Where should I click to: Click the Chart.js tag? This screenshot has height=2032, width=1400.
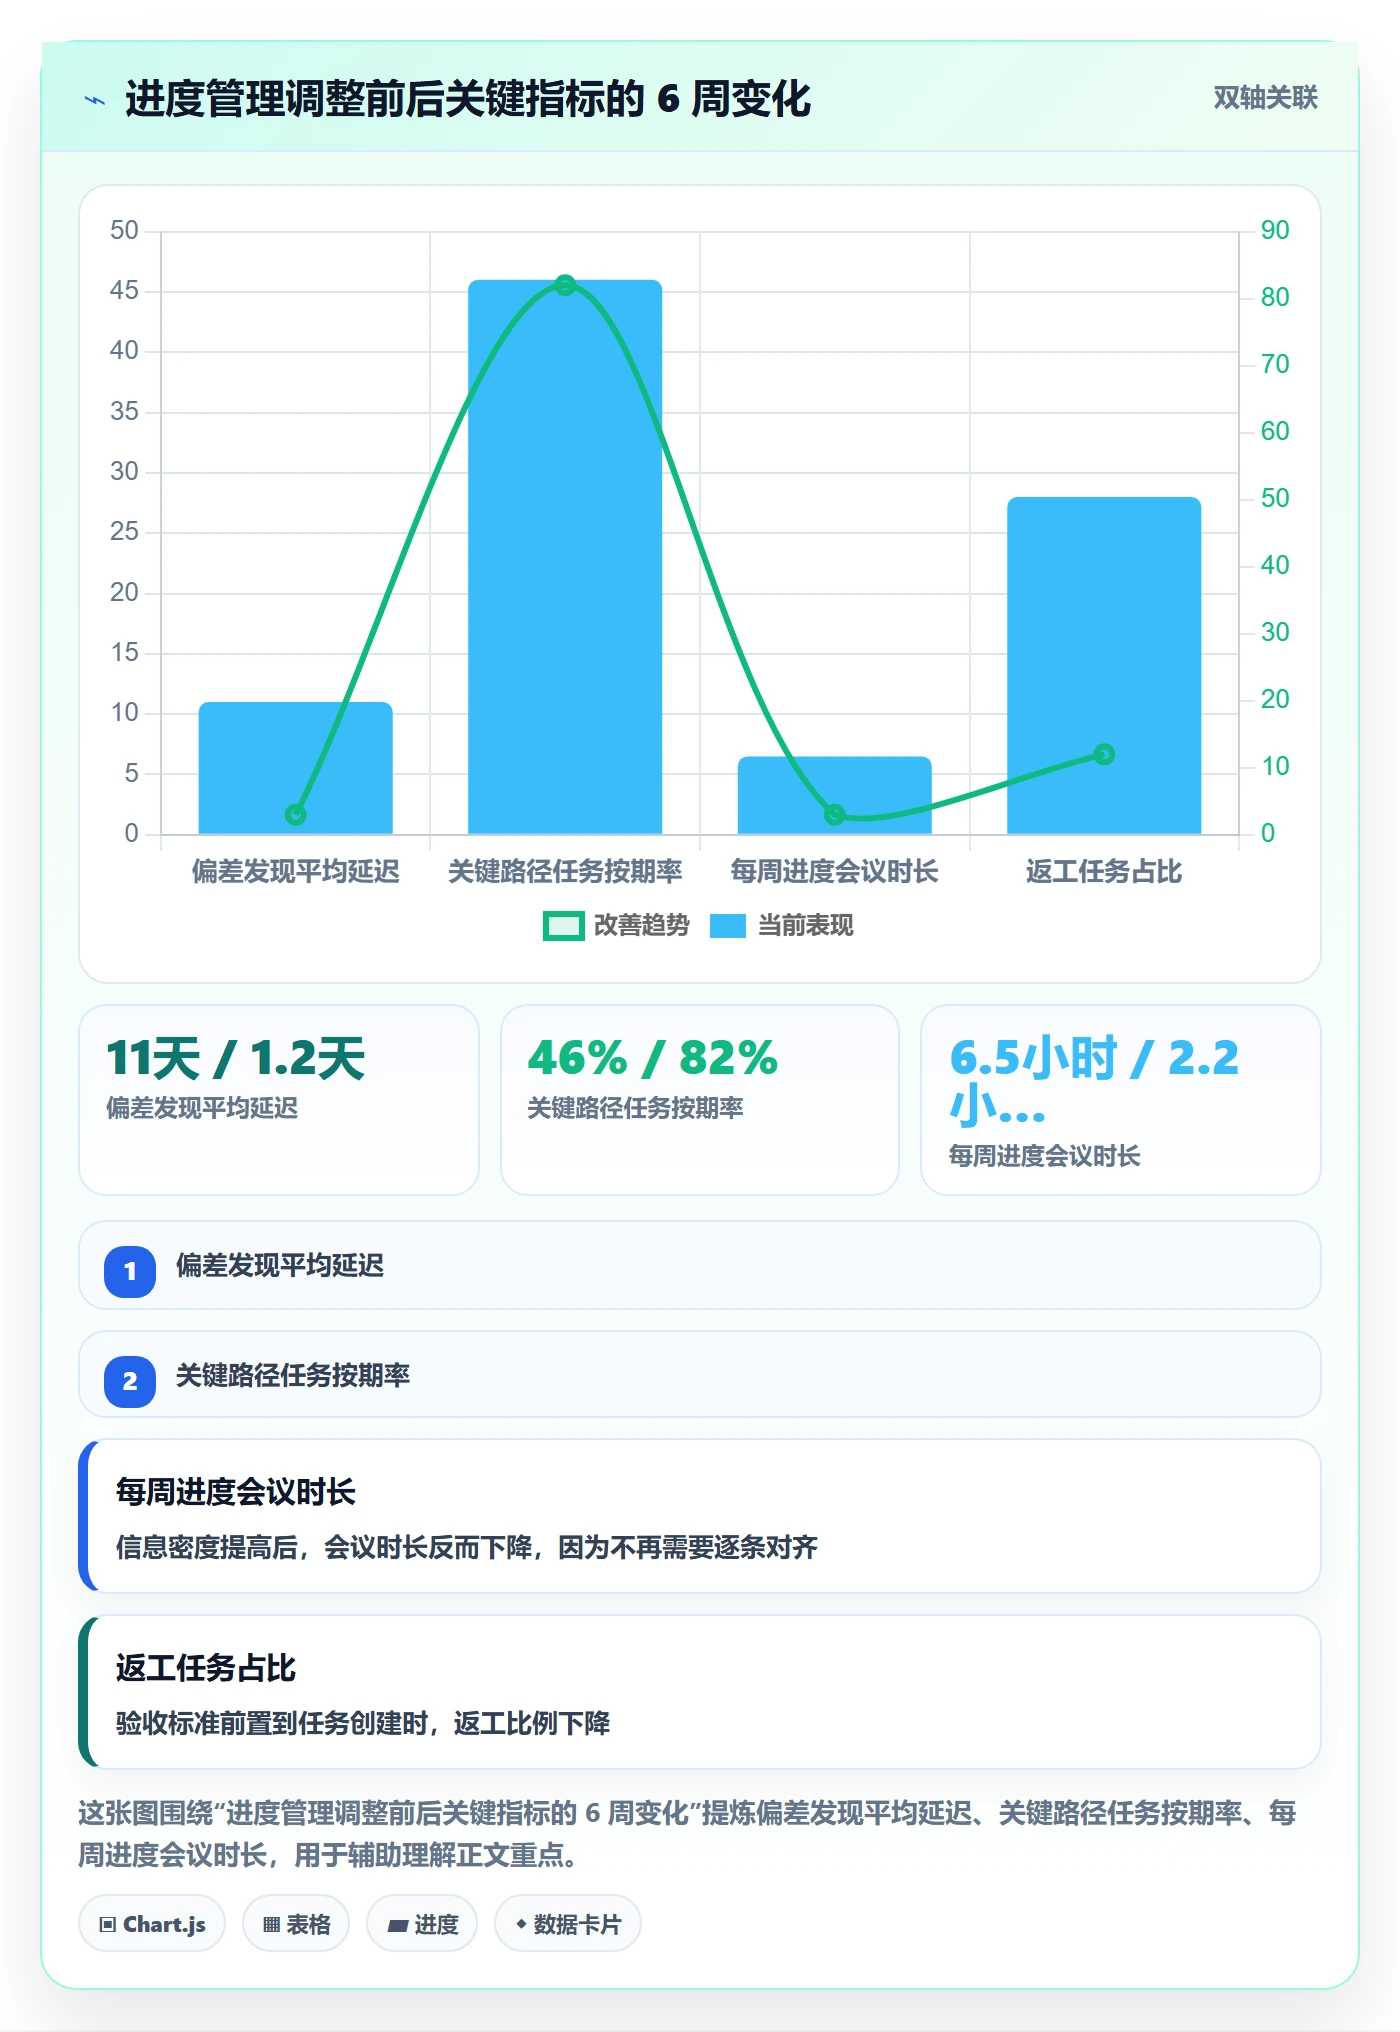point(152,1924)
